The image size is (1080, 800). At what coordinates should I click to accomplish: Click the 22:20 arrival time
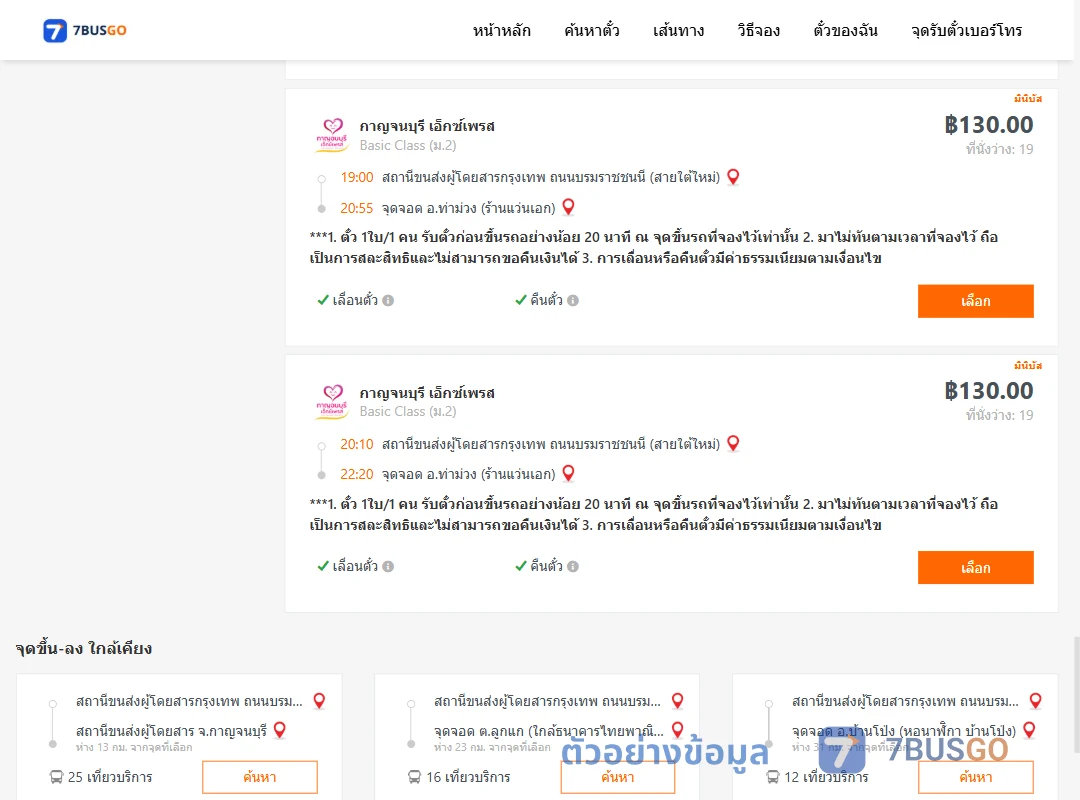tap(357, 475)
